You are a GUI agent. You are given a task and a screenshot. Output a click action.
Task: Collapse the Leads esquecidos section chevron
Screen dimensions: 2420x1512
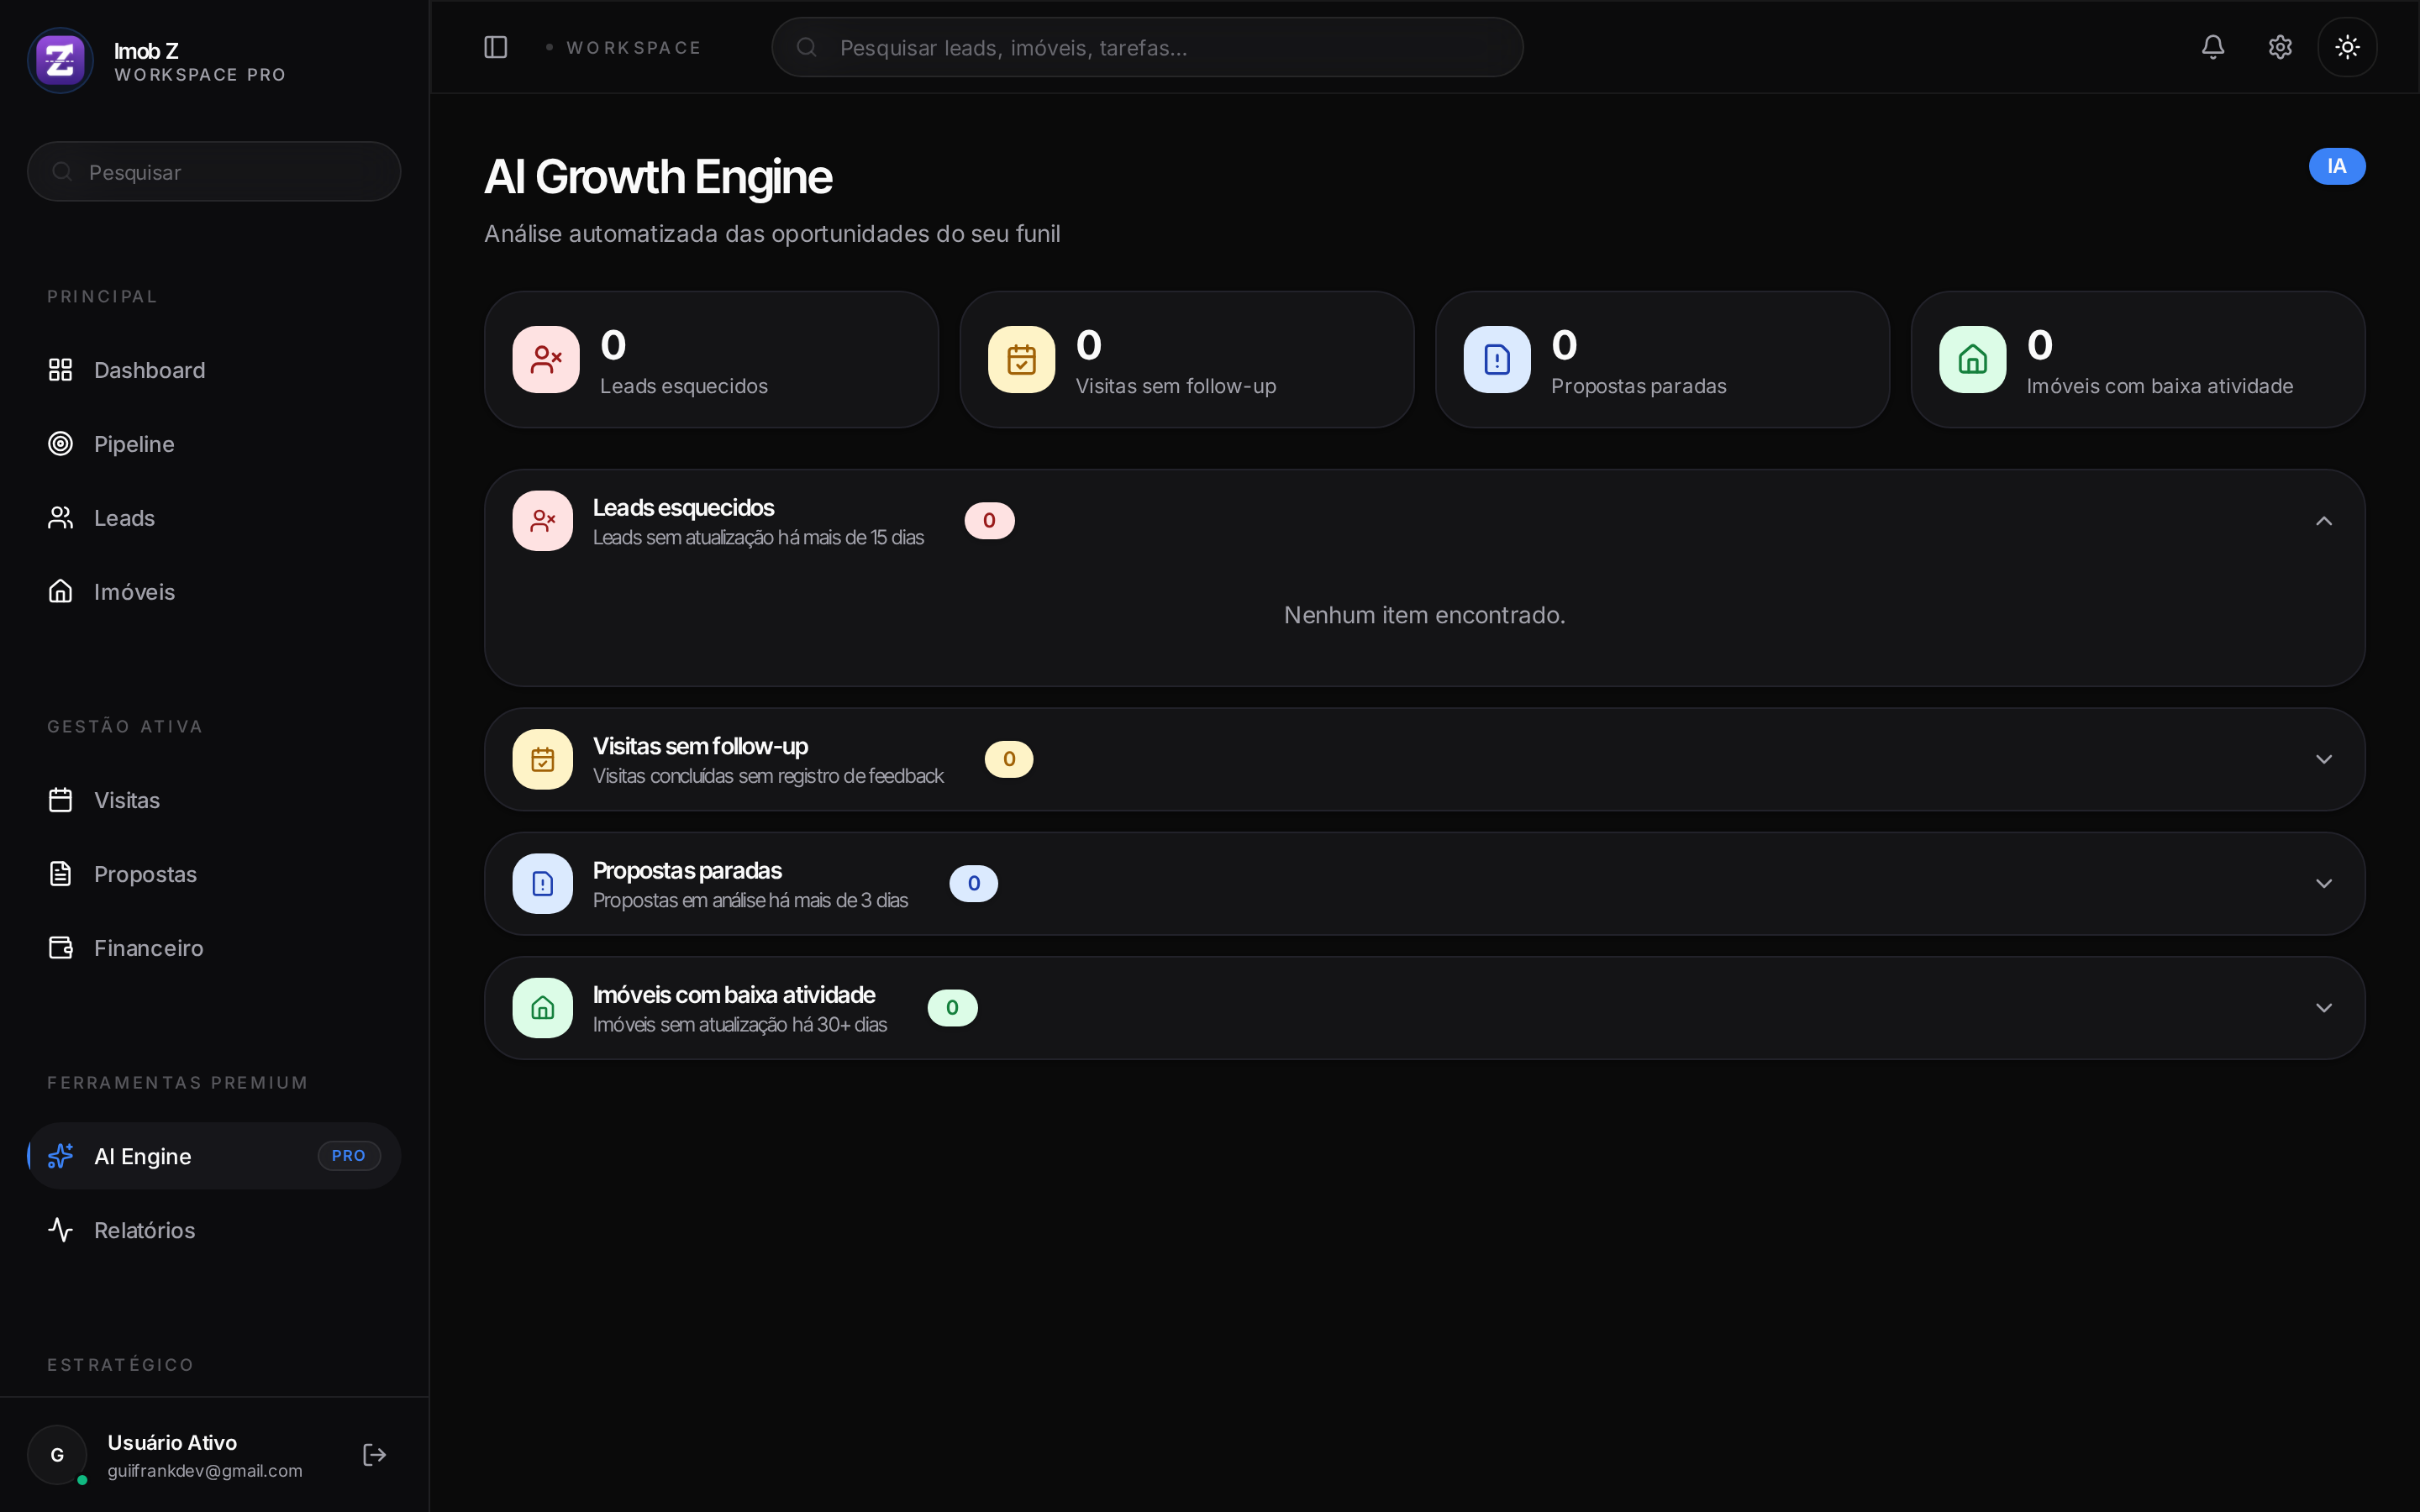pyautogui.click(x=2324, y=521)
